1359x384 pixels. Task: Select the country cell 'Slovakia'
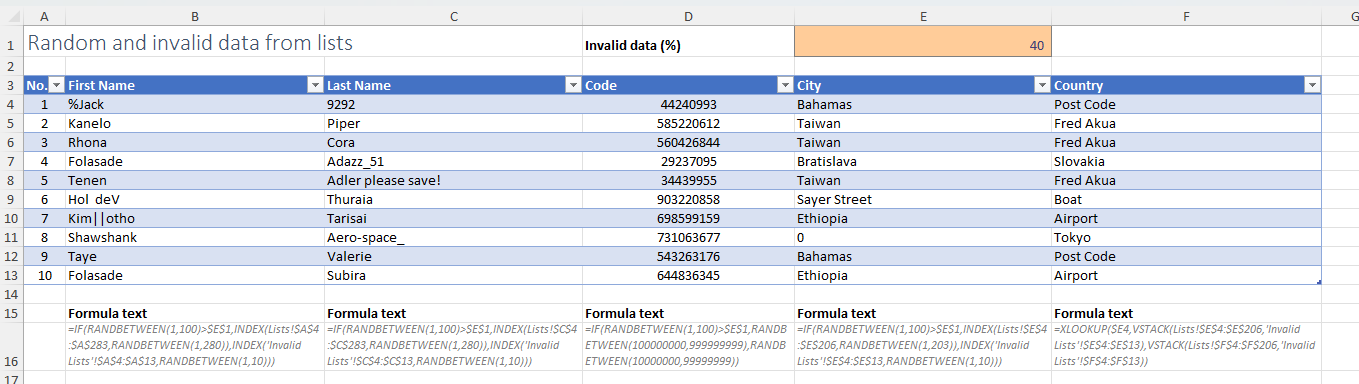pos(1186,162)
